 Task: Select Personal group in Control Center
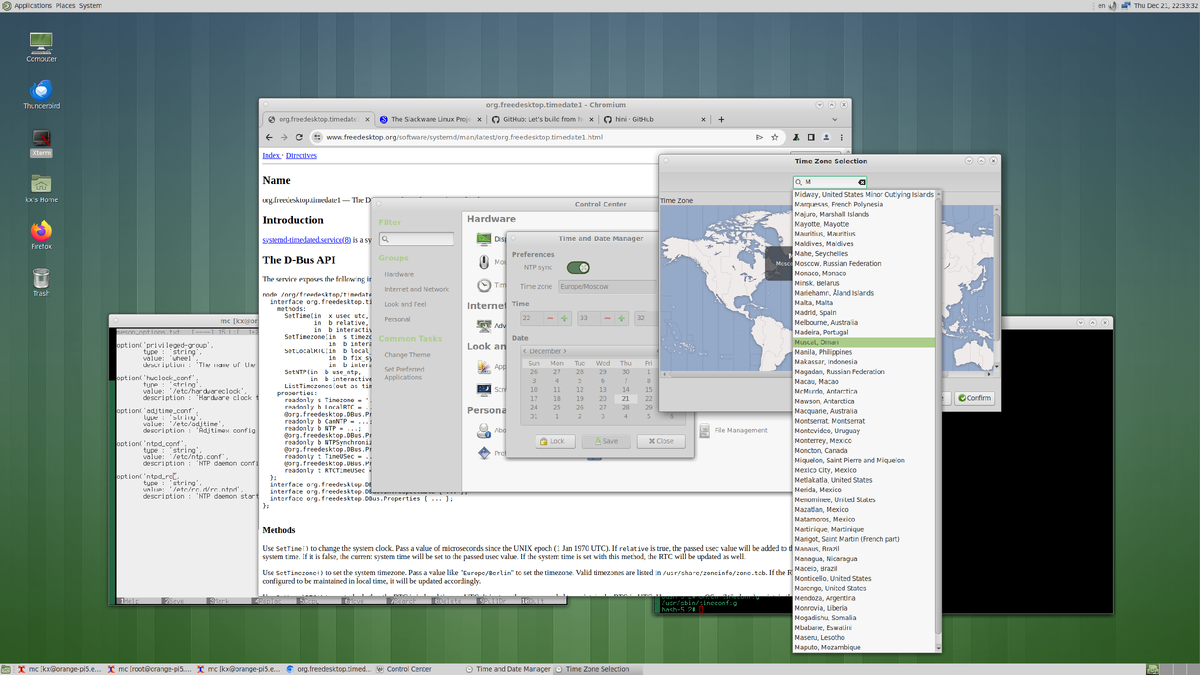(397, 319)
